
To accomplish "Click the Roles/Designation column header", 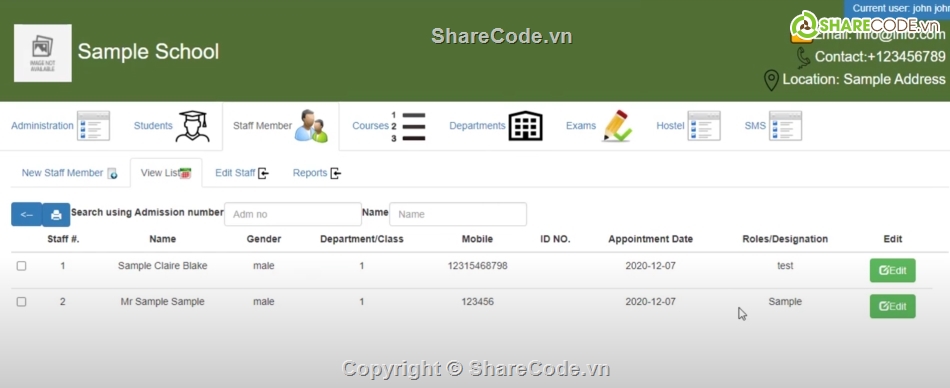I will (785, 239).
